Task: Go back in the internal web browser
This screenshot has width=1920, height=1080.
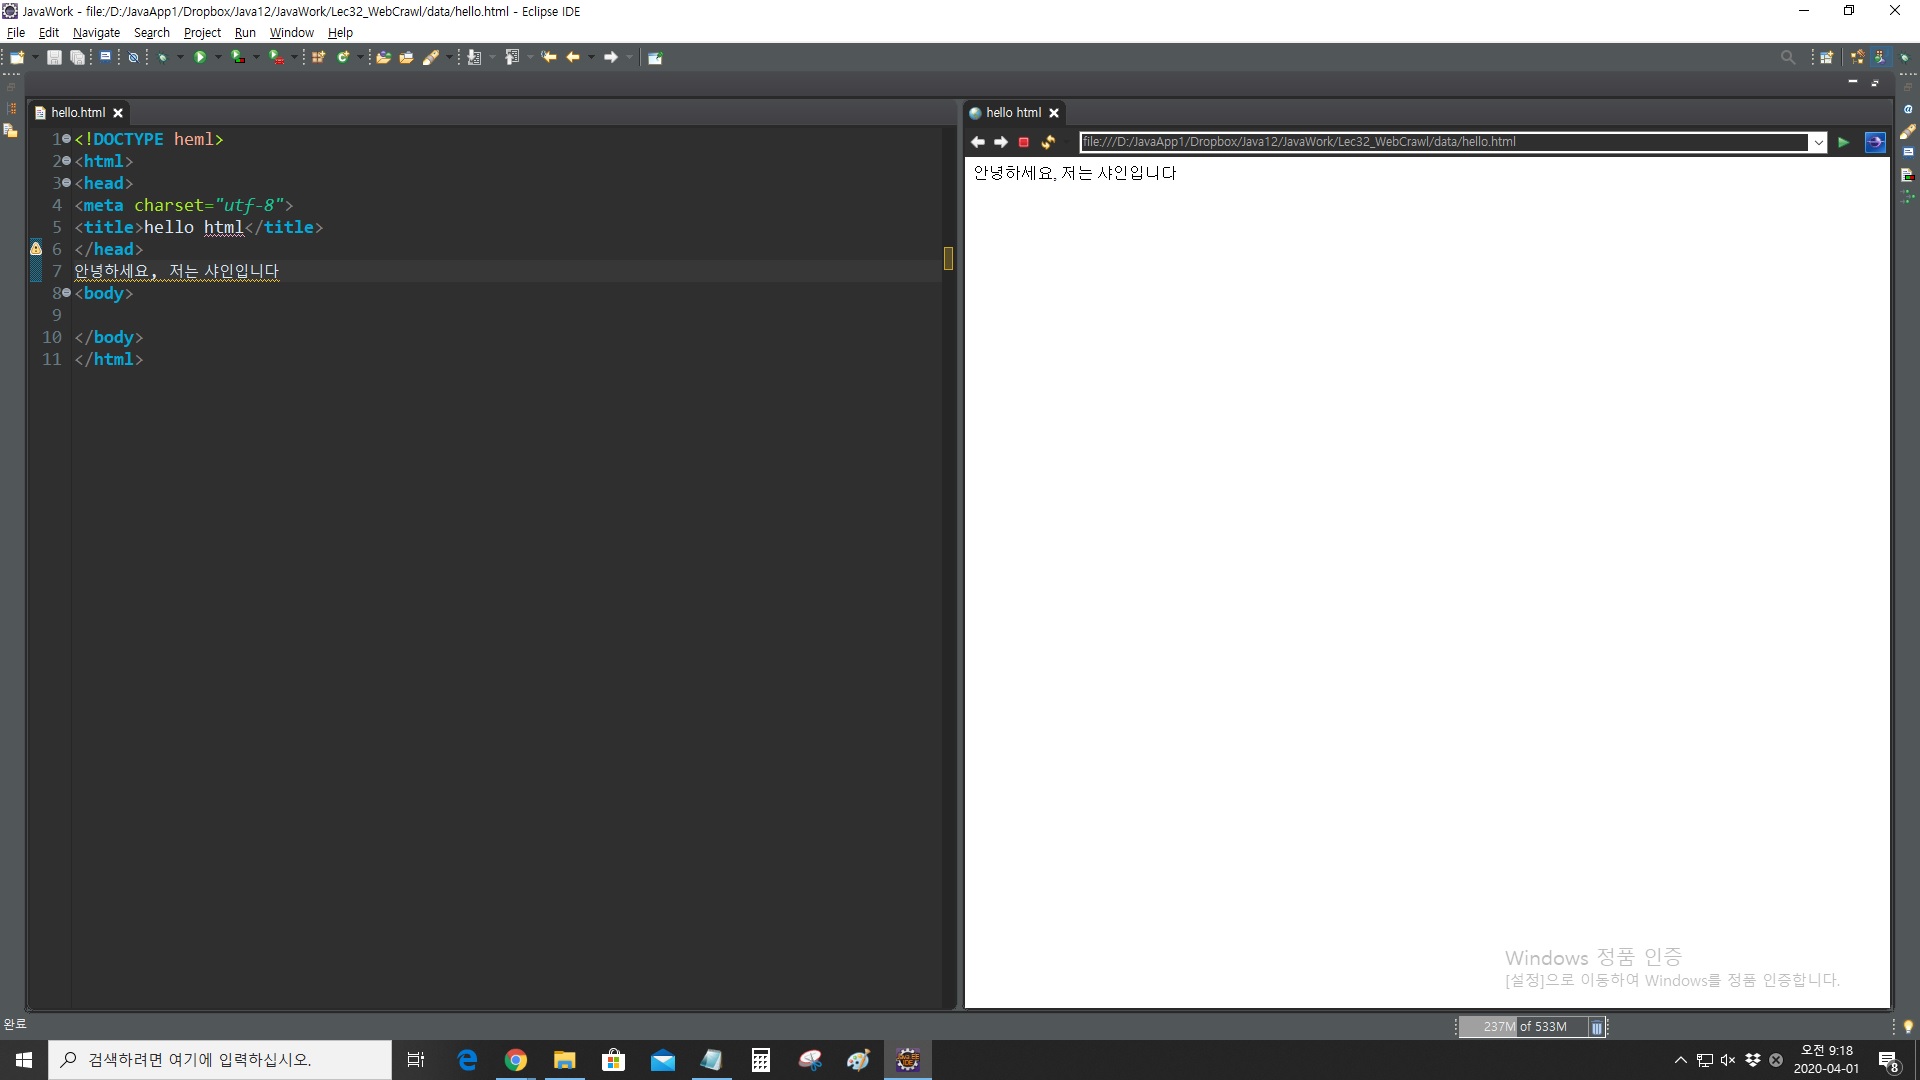Action: pos(978,142)
